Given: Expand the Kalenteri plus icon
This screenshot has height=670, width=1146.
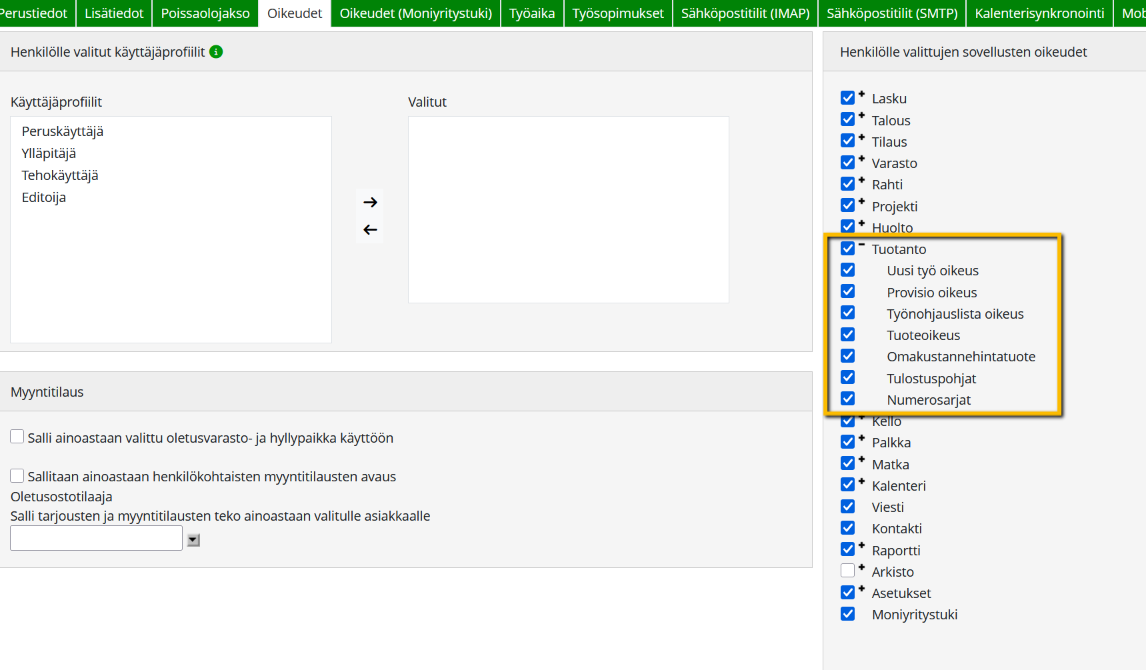Looking at the screenshot, I should point(862,481).
